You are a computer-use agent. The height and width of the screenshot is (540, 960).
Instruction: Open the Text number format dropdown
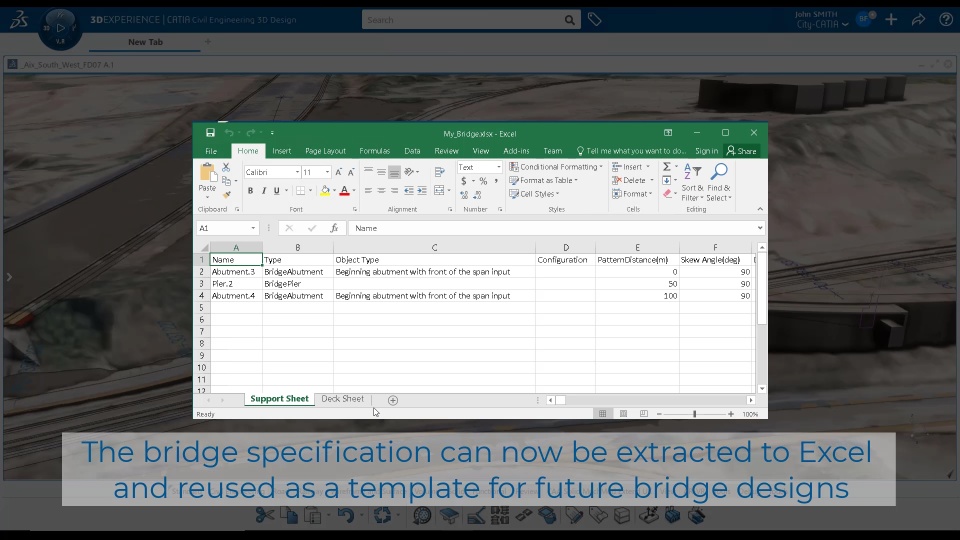click(x=498, y=167)
